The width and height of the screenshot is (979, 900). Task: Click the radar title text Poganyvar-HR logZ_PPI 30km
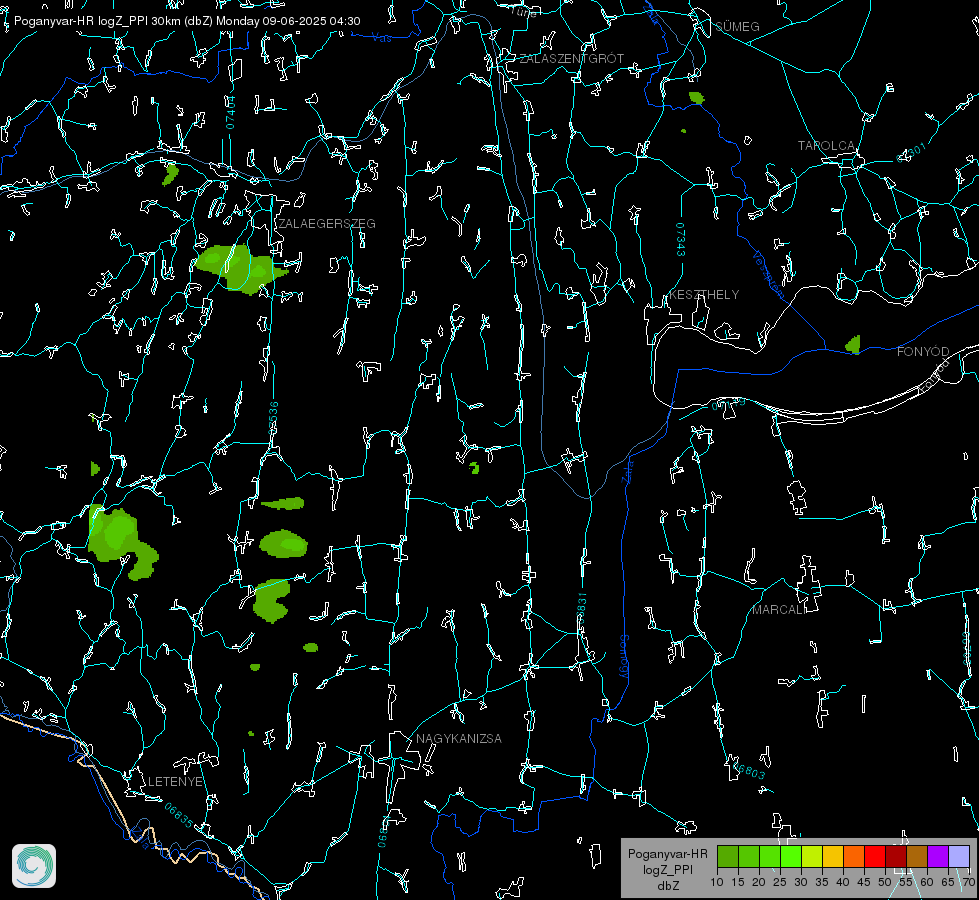99,21
